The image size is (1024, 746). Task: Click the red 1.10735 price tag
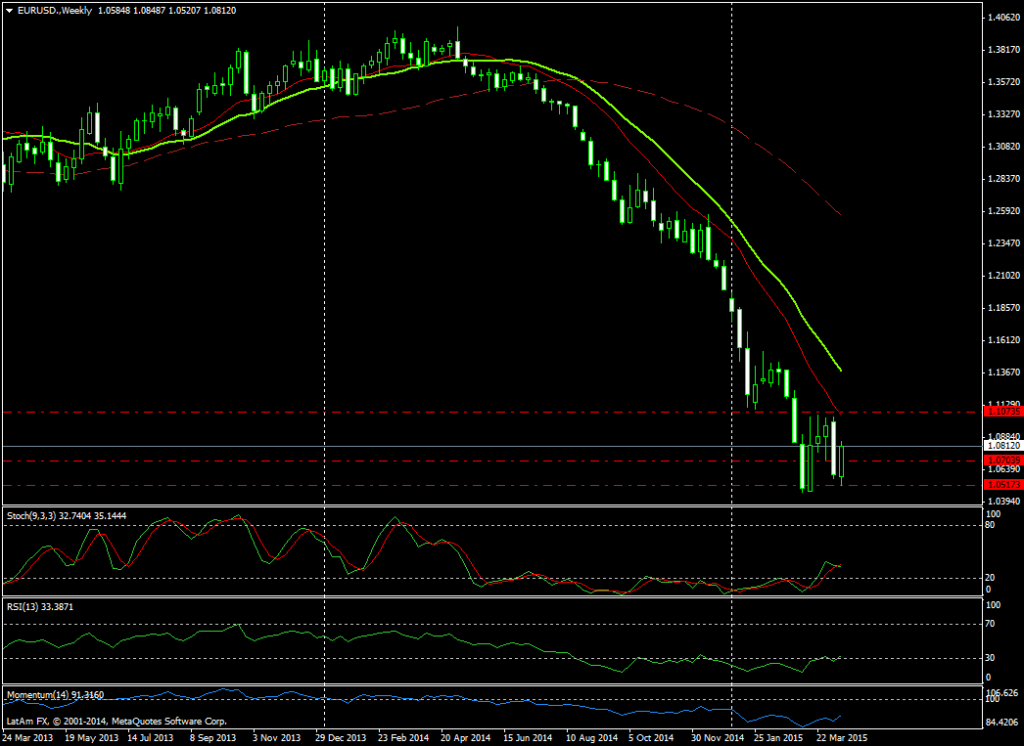click(1002, 411)
